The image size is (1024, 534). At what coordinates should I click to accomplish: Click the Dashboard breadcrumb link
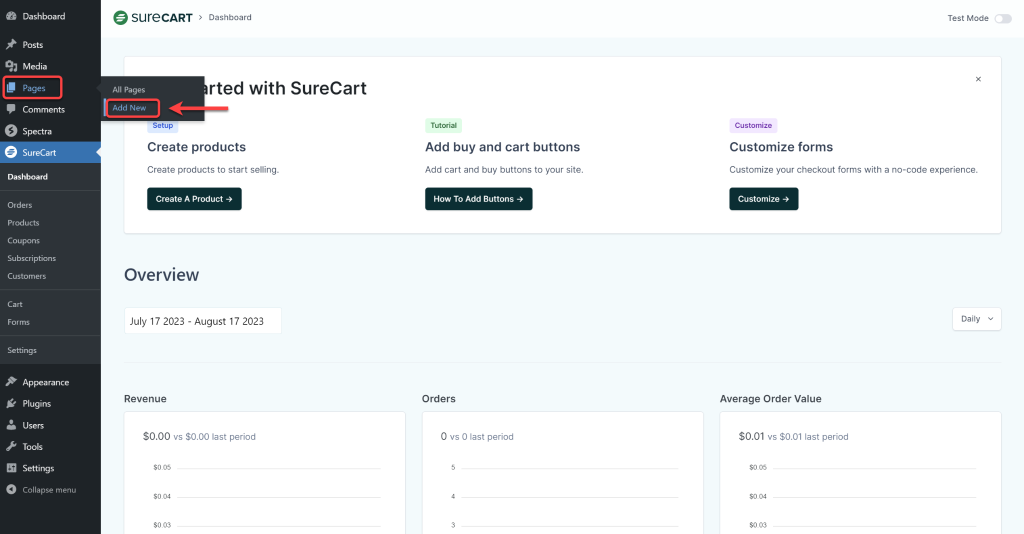click(230, 18)
